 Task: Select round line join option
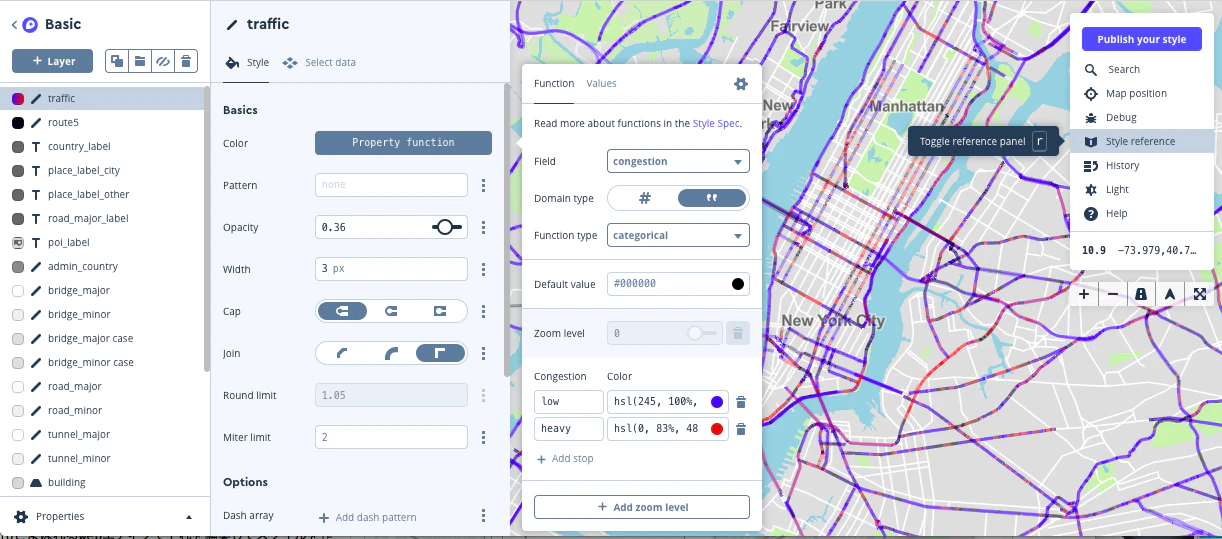pos(392,353)
